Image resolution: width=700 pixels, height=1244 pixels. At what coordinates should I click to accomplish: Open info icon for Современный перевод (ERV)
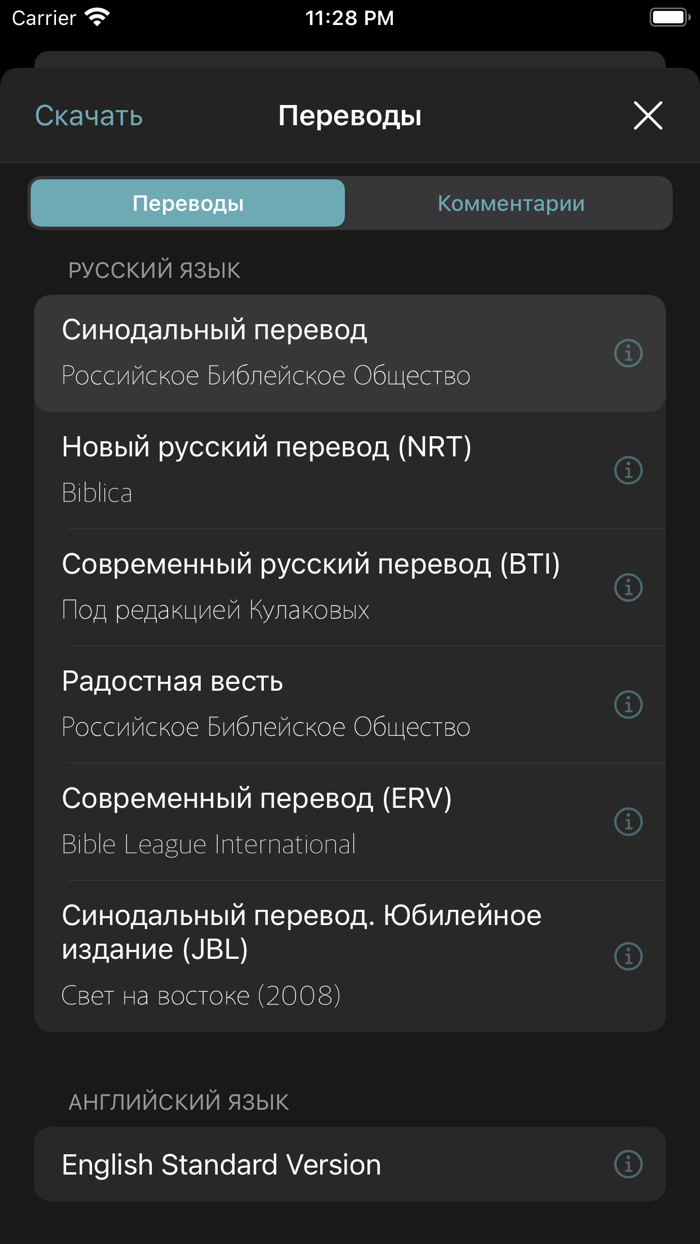628,821
